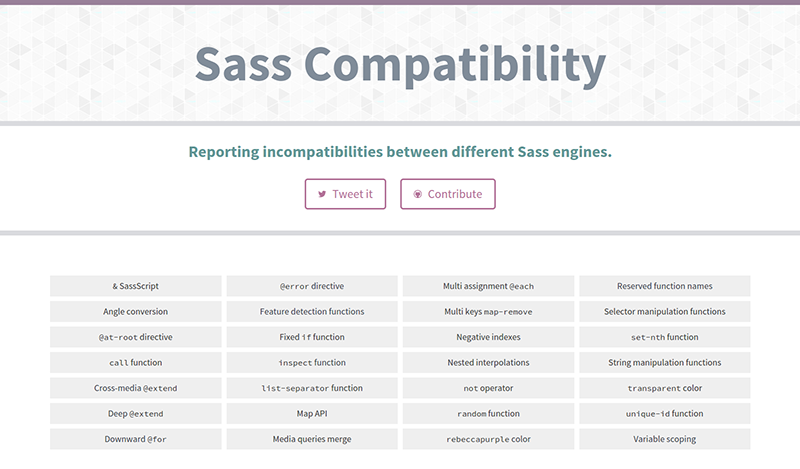Go to Angle conversion feature
The width and height of the screenshot is (800, 469).
click(136, 312)
